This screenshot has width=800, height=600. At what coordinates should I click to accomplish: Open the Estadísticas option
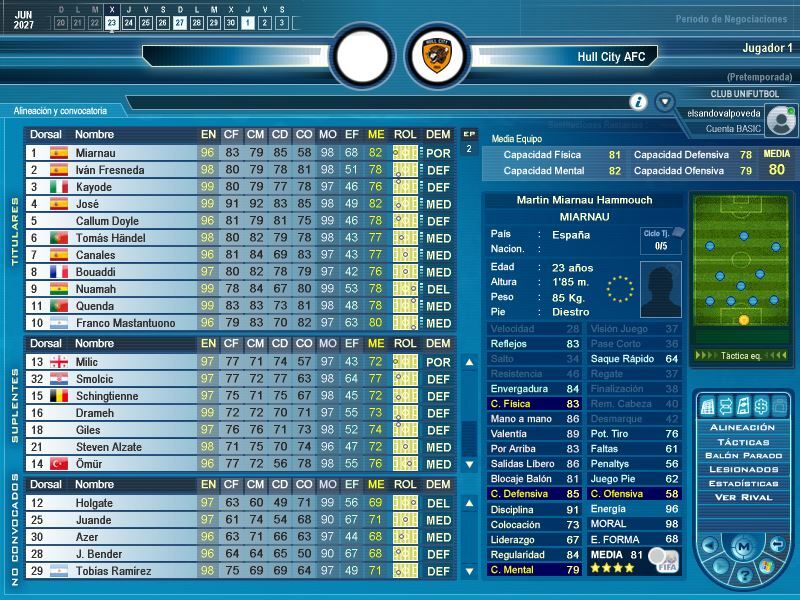click(x=741, y=483)
